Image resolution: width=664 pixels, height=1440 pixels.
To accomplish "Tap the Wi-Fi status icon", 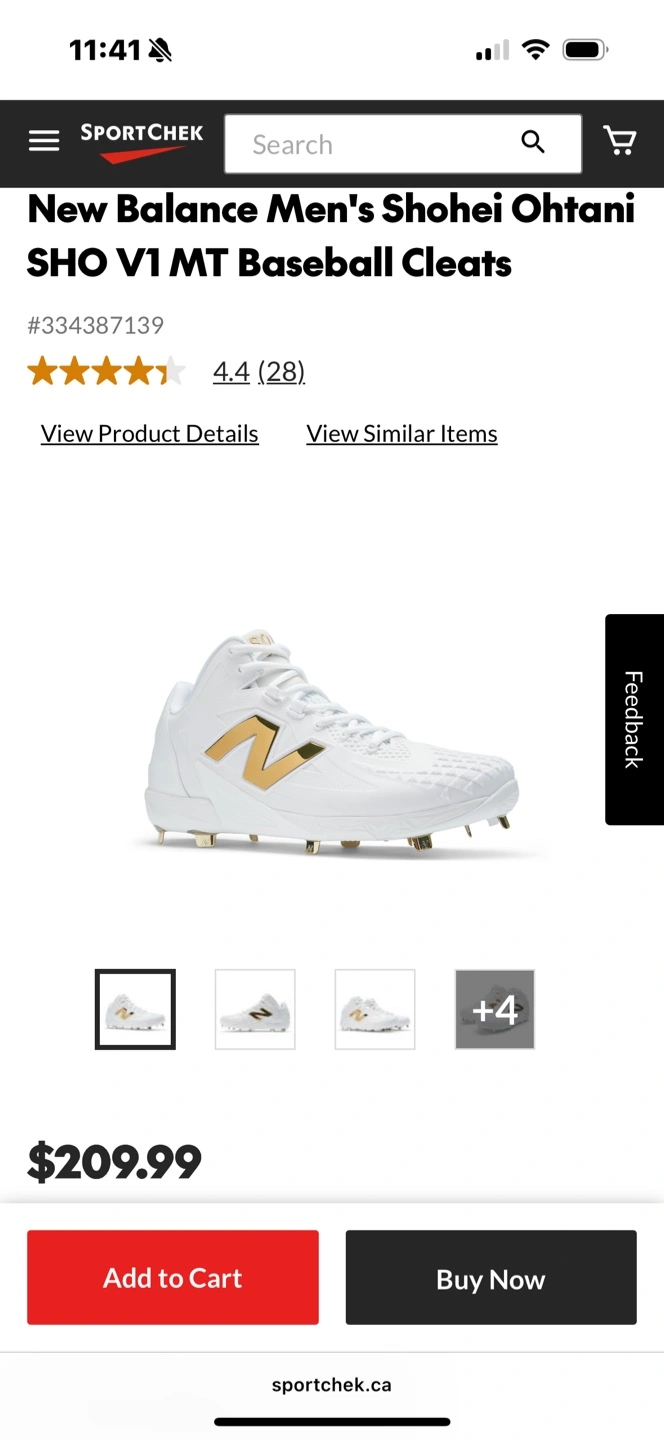I will click(536, 49).
